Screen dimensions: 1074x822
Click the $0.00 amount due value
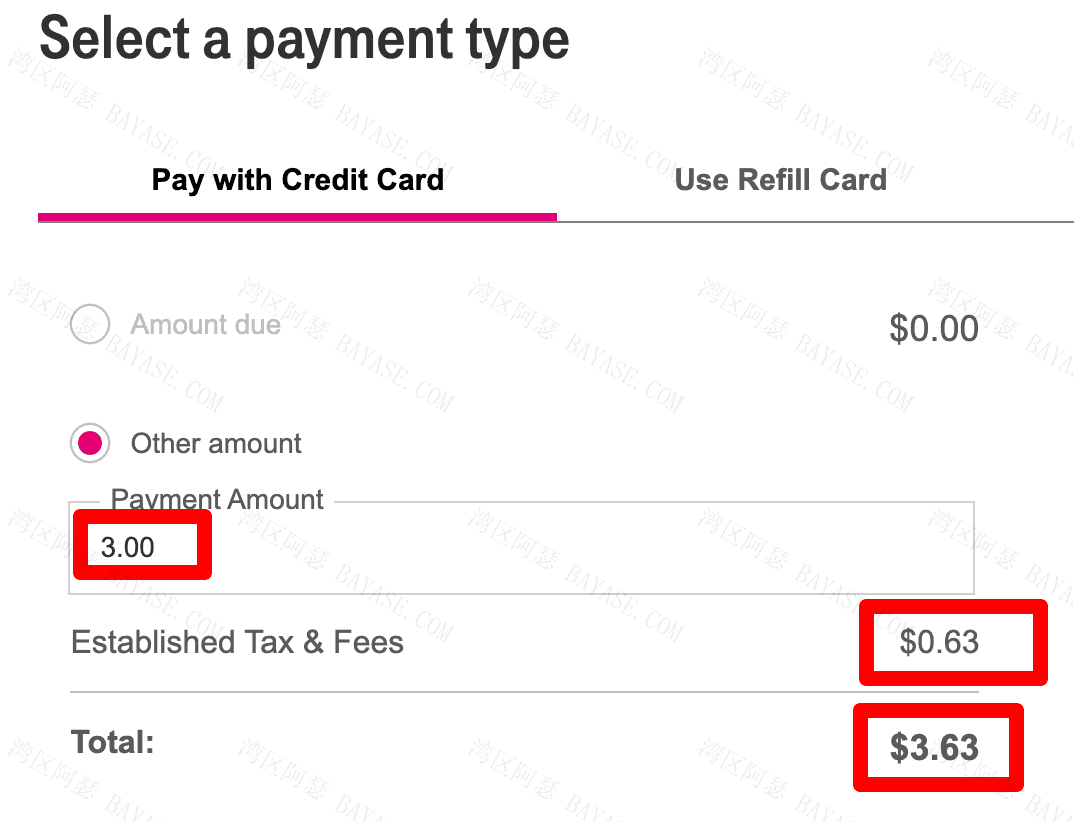pyautogui.click(x=934, y=328)
